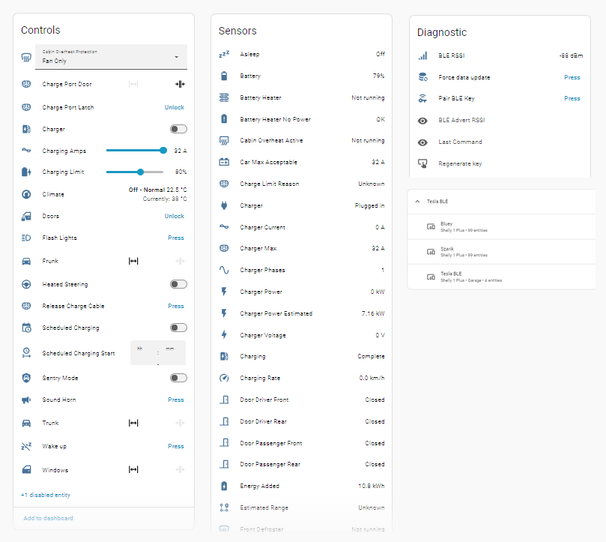Click the Regenerate key icon

click(x=423, y=164)
